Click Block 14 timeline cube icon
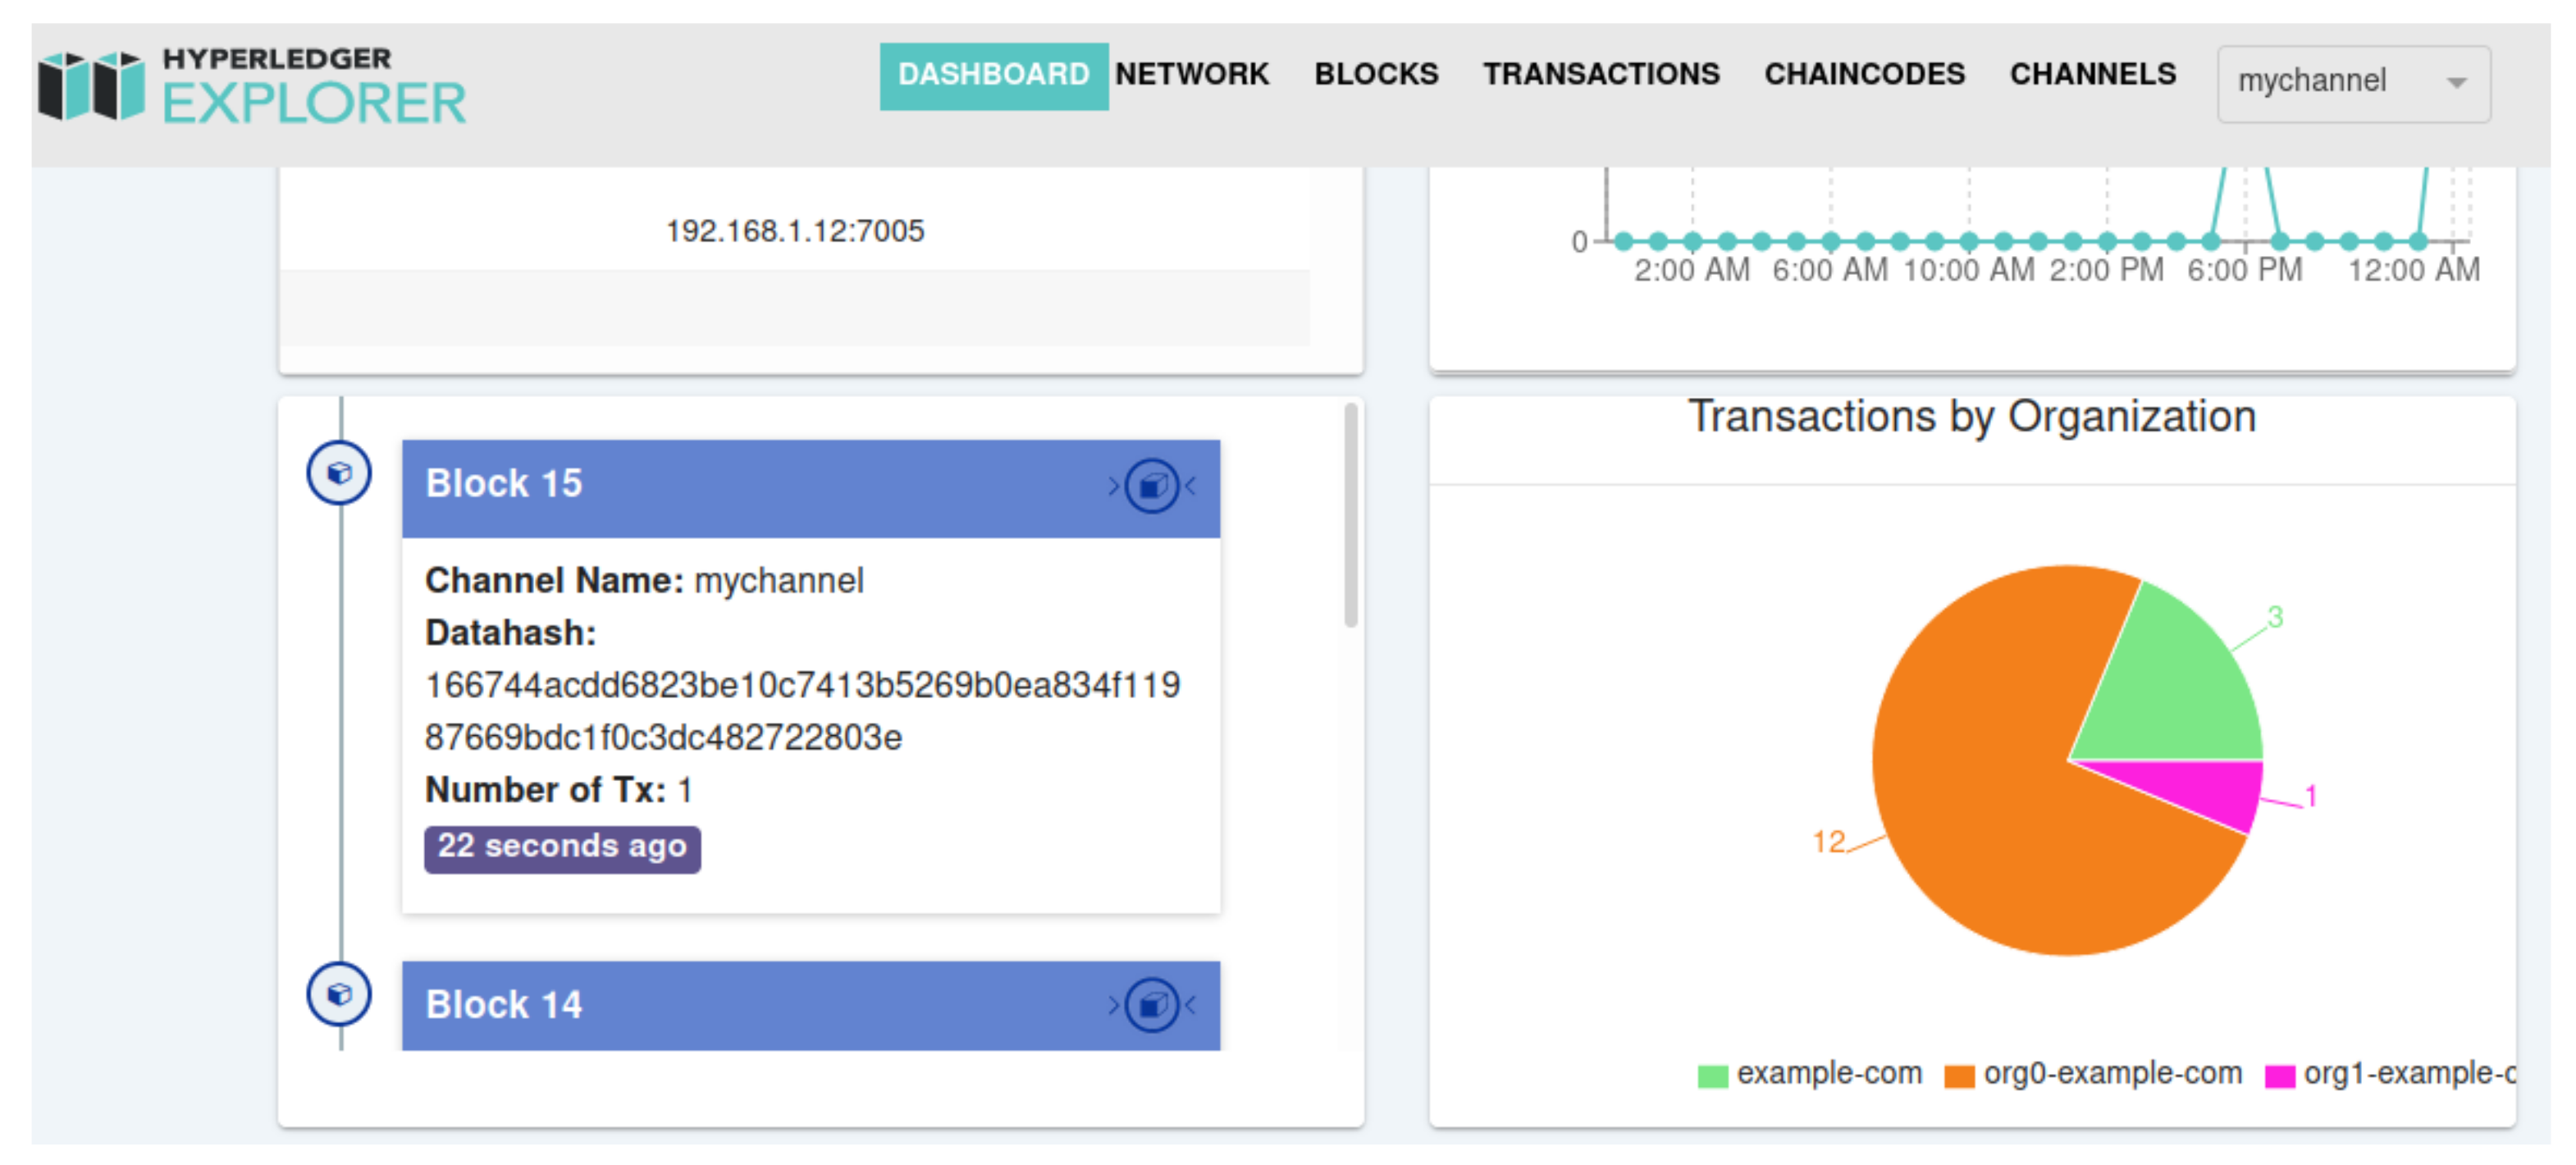The height and width of the screenshot is (1165, 2576). (339, 994)
